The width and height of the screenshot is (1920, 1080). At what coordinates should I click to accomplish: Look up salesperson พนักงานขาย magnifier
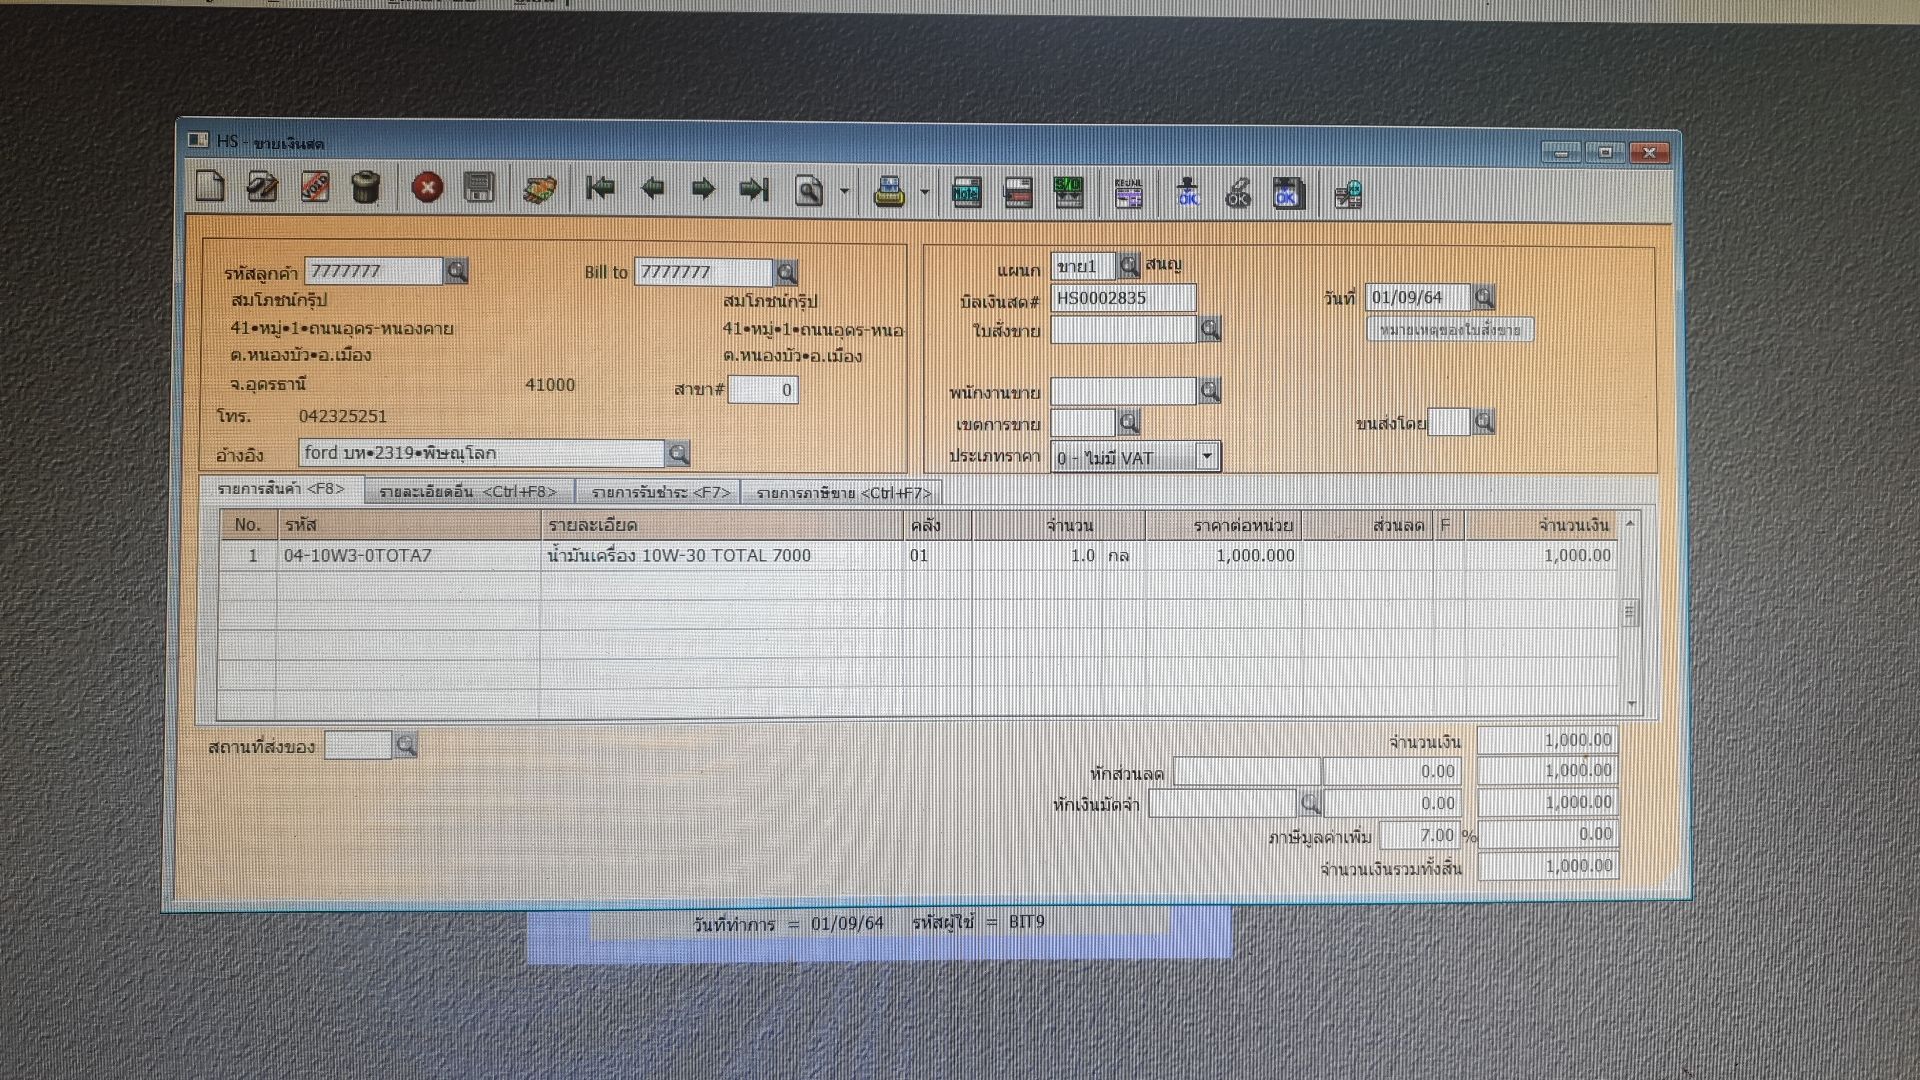click(x=1210, y=391)
